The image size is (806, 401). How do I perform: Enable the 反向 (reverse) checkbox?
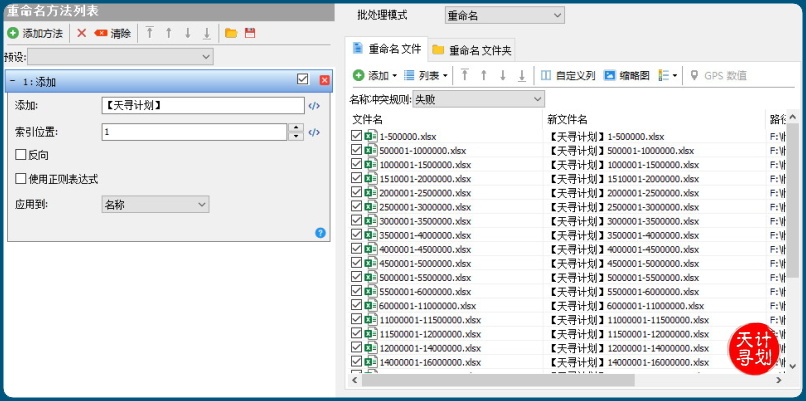tap(21, 155)
